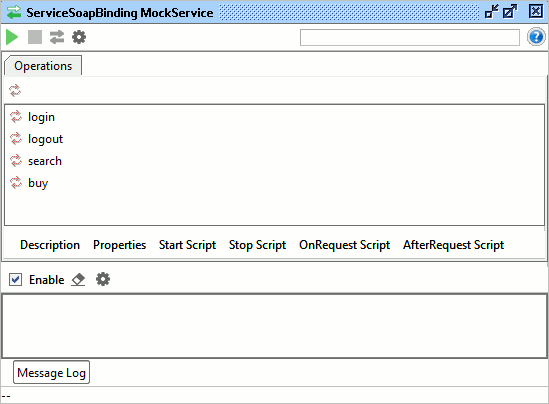This screenshot has width=549, height=404.
Task: Click inside the message log area
Action: tap(274, 326)
